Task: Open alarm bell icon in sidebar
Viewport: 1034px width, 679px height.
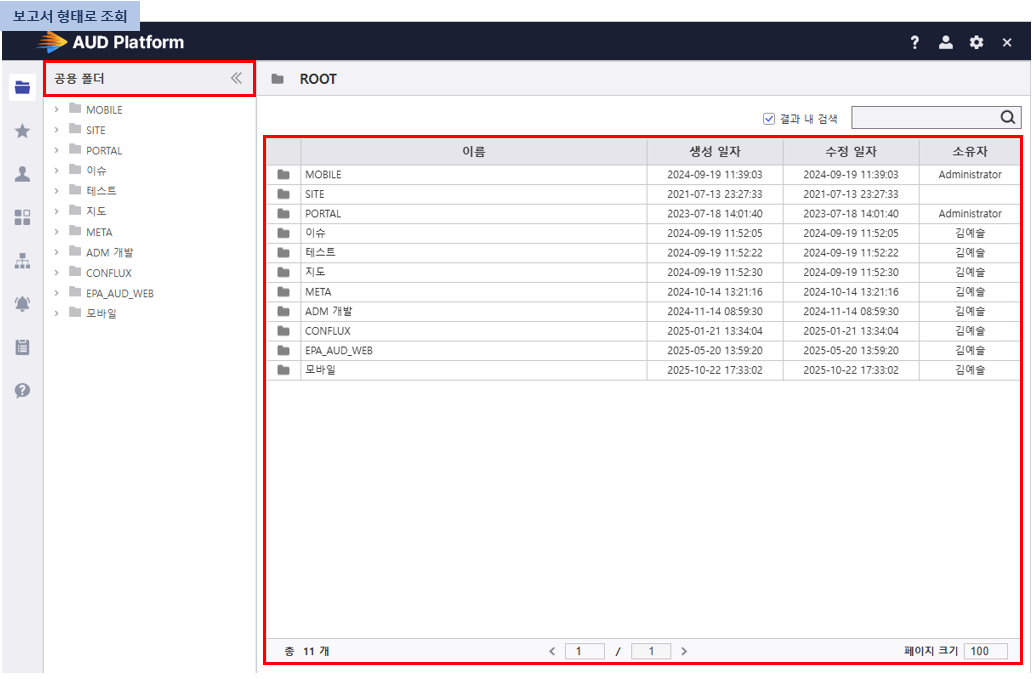Action: pyautogui.click(x=22, y=303)
